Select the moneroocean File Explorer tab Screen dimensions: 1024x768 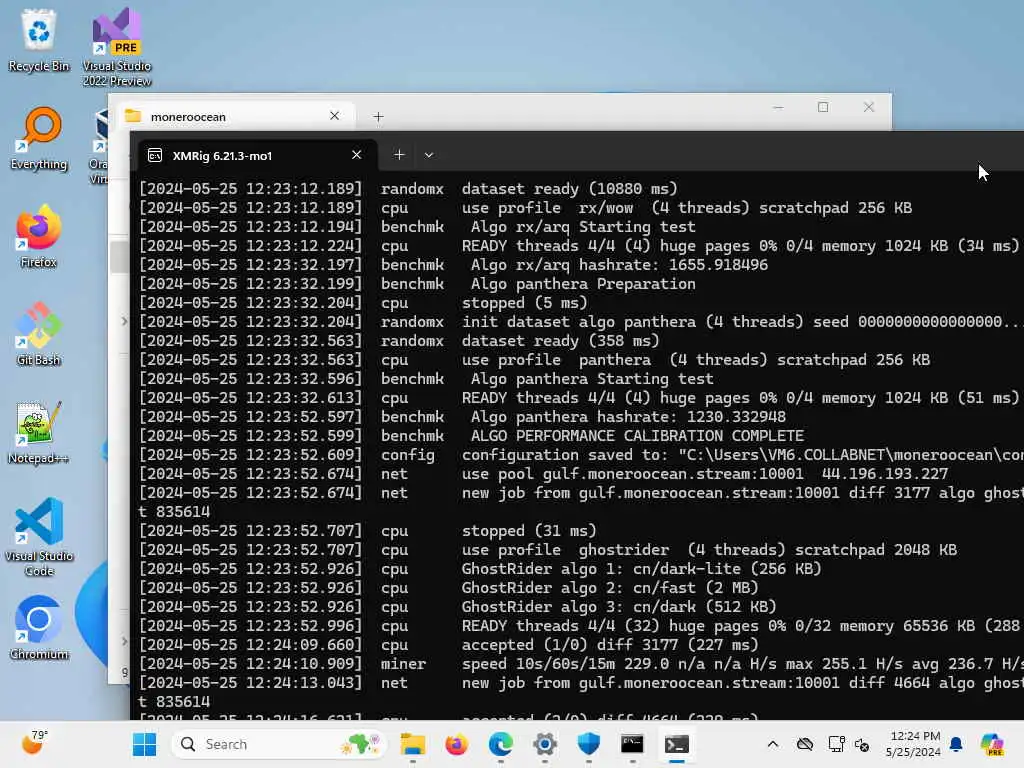235,116
